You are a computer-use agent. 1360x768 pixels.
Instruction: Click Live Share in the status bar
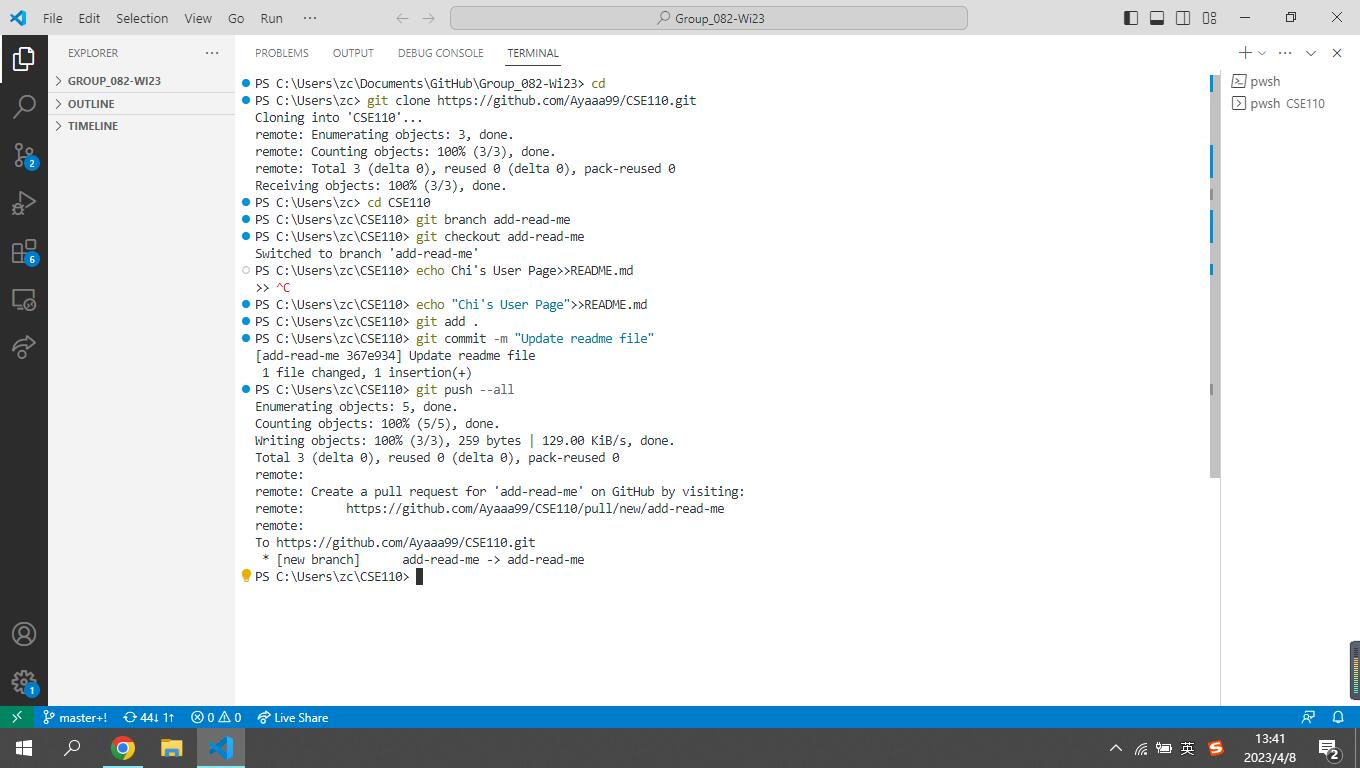[292, 717]
